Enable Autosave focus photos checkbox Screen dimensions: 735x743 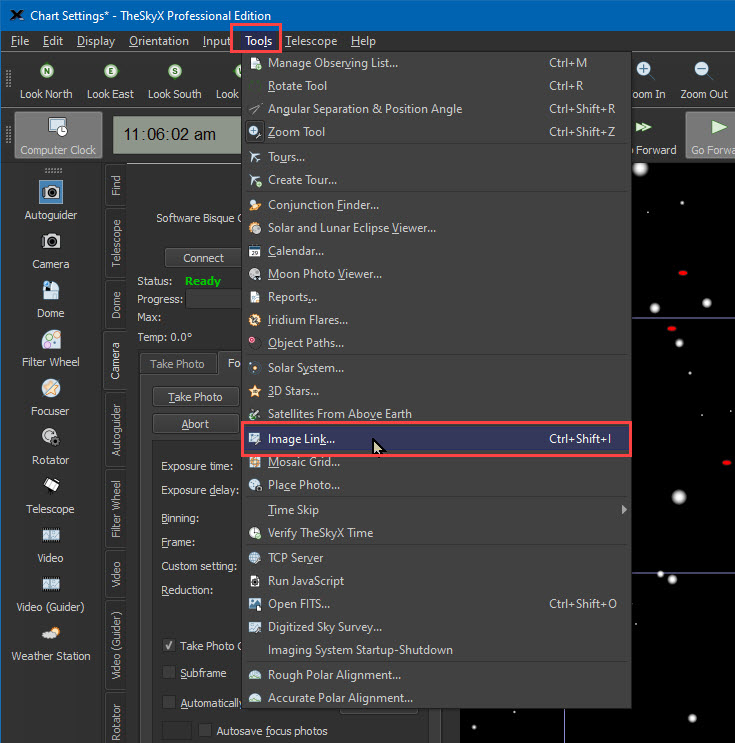(205, 730)
